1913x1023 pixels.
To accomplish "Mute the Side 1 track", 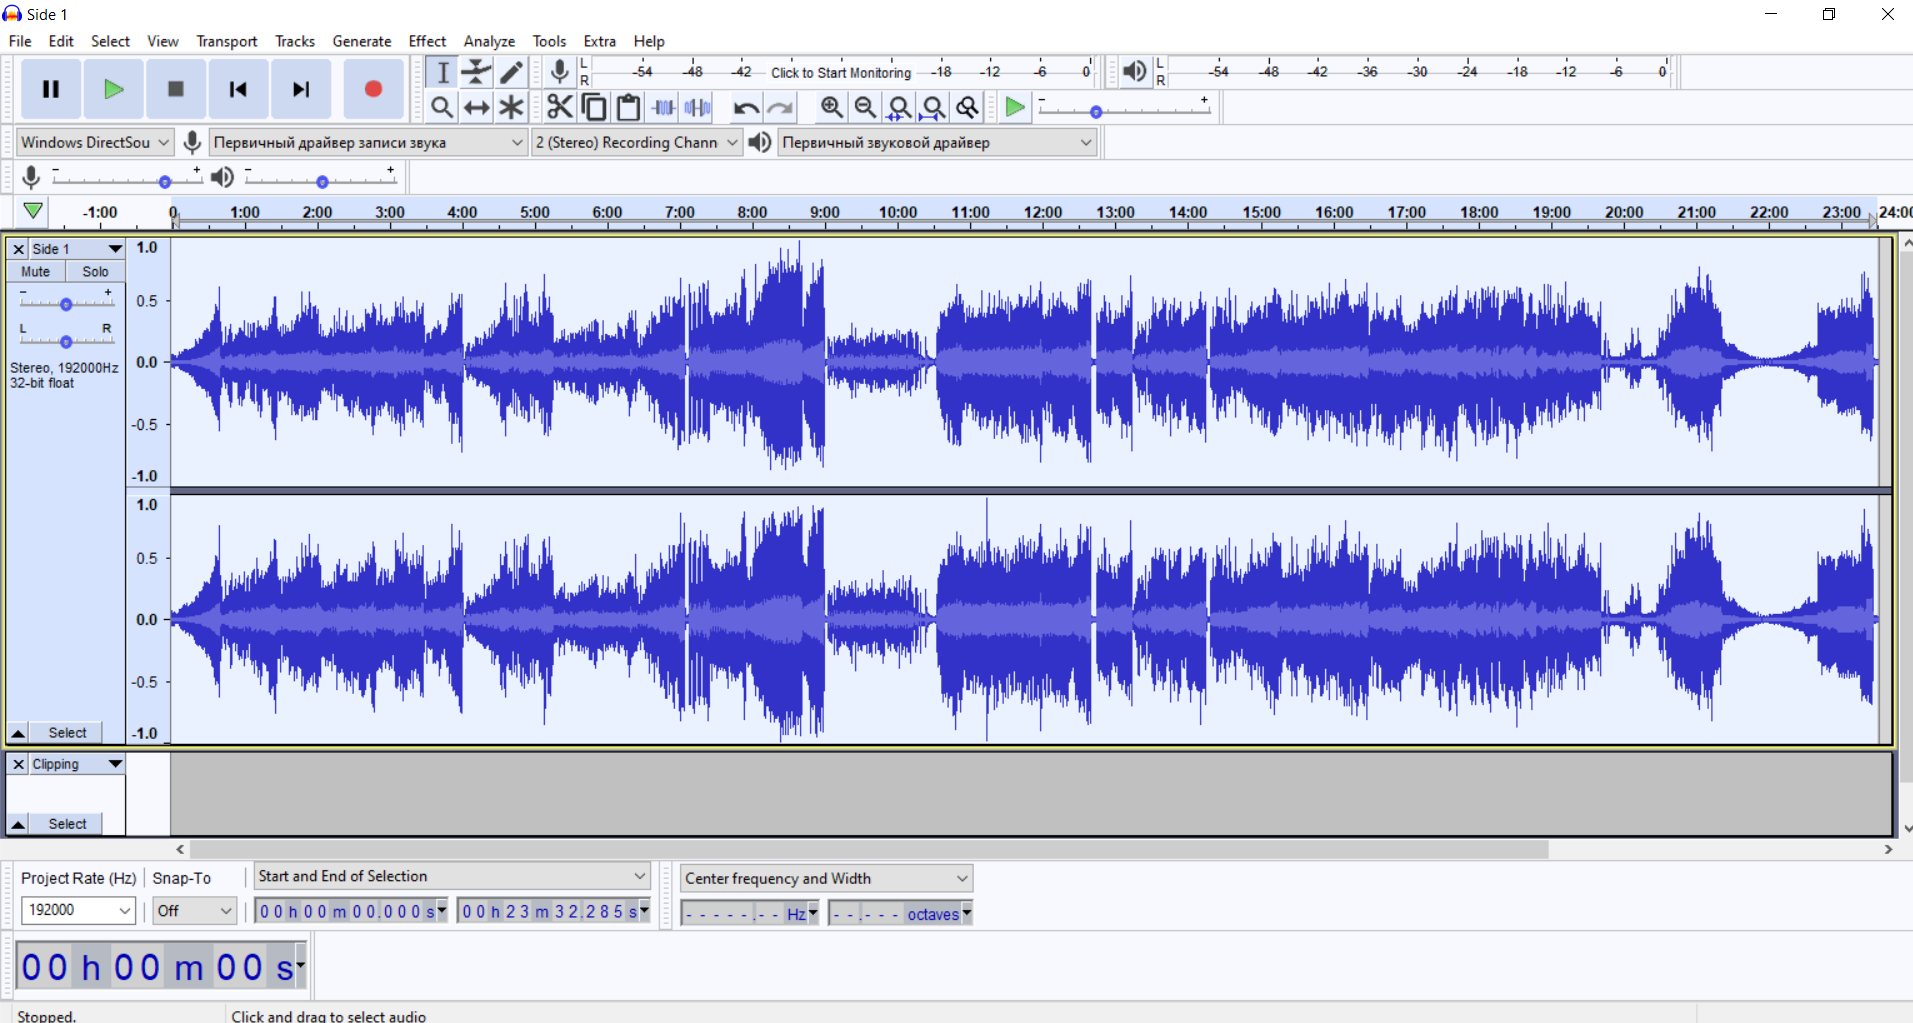I will 36,272.
